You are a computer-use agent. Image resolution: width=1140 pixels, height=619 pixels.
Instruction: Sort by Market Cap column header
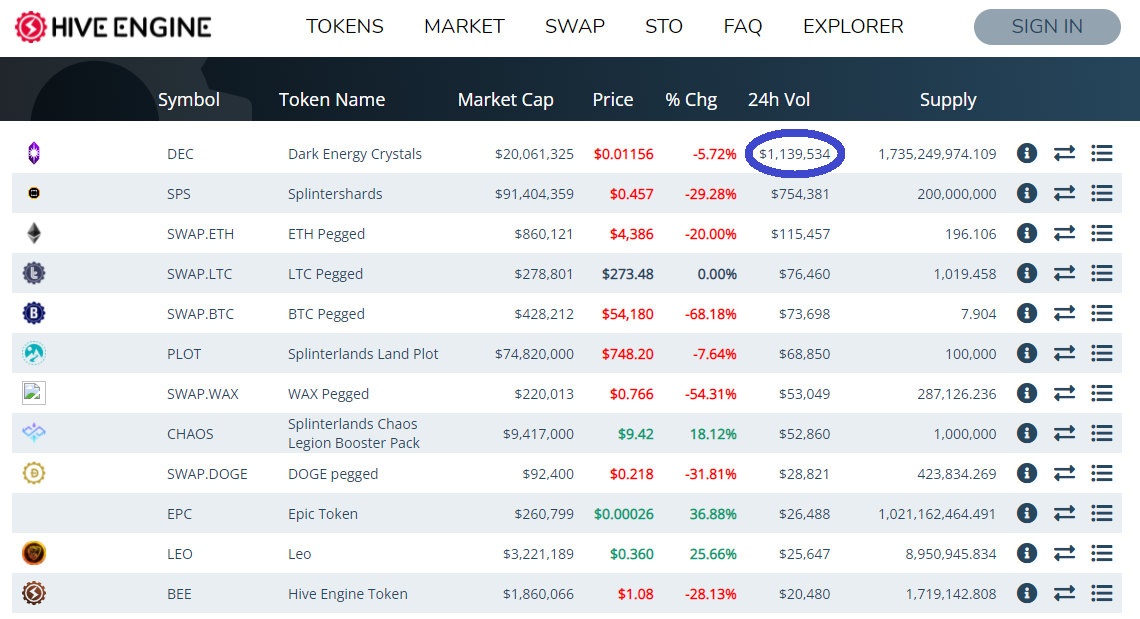(x=506, y=100)
